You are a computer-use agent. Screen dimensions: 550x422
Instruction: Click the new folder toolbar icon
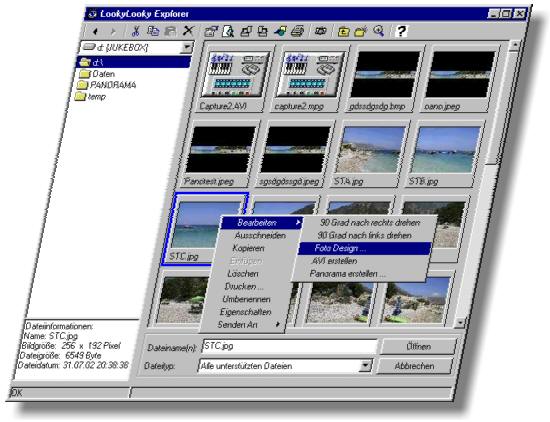[x=360, y=31]
